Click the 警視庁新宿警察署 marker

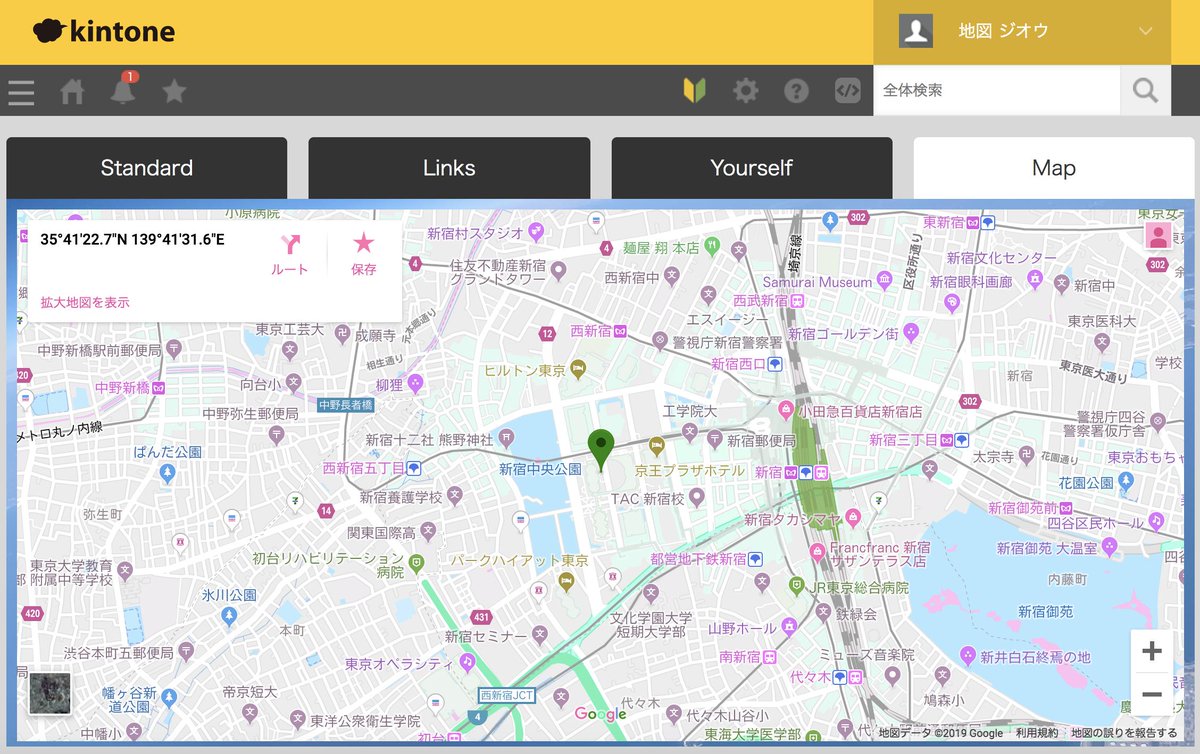click(660, 340)
